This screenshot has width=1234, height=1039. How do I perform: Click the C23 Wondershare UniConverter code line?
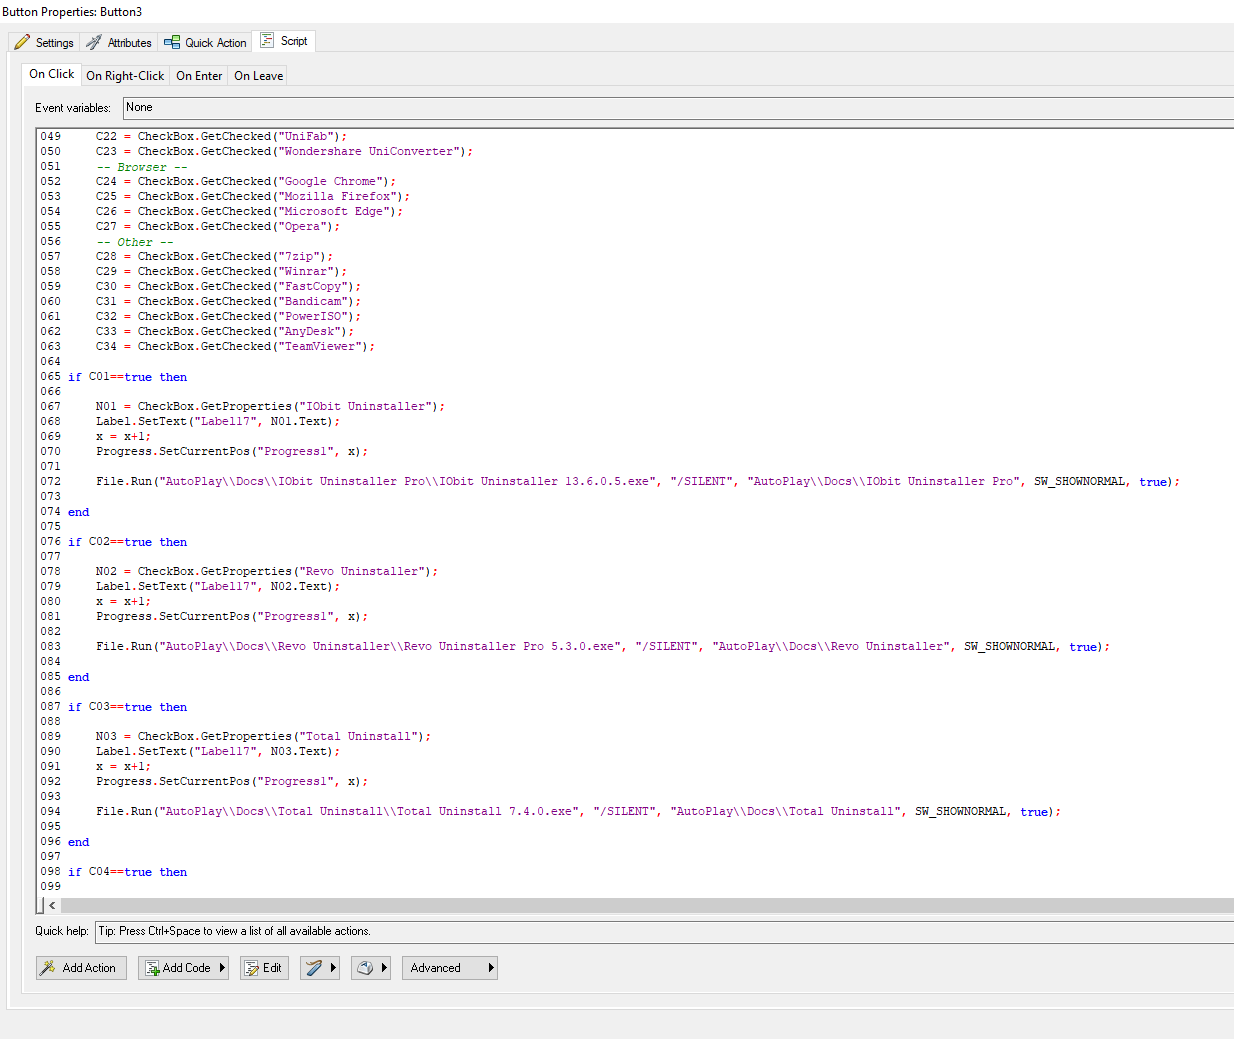click(284, 152)
